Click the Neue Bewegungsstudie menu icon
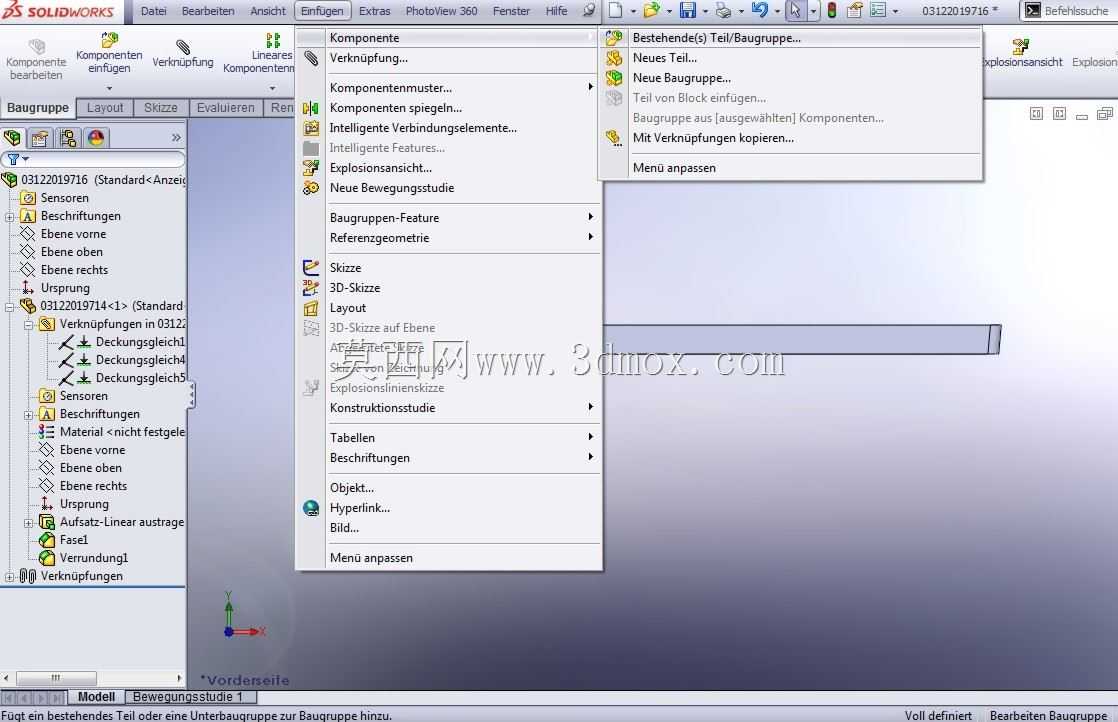1118x722 pixels. [311, 187]
